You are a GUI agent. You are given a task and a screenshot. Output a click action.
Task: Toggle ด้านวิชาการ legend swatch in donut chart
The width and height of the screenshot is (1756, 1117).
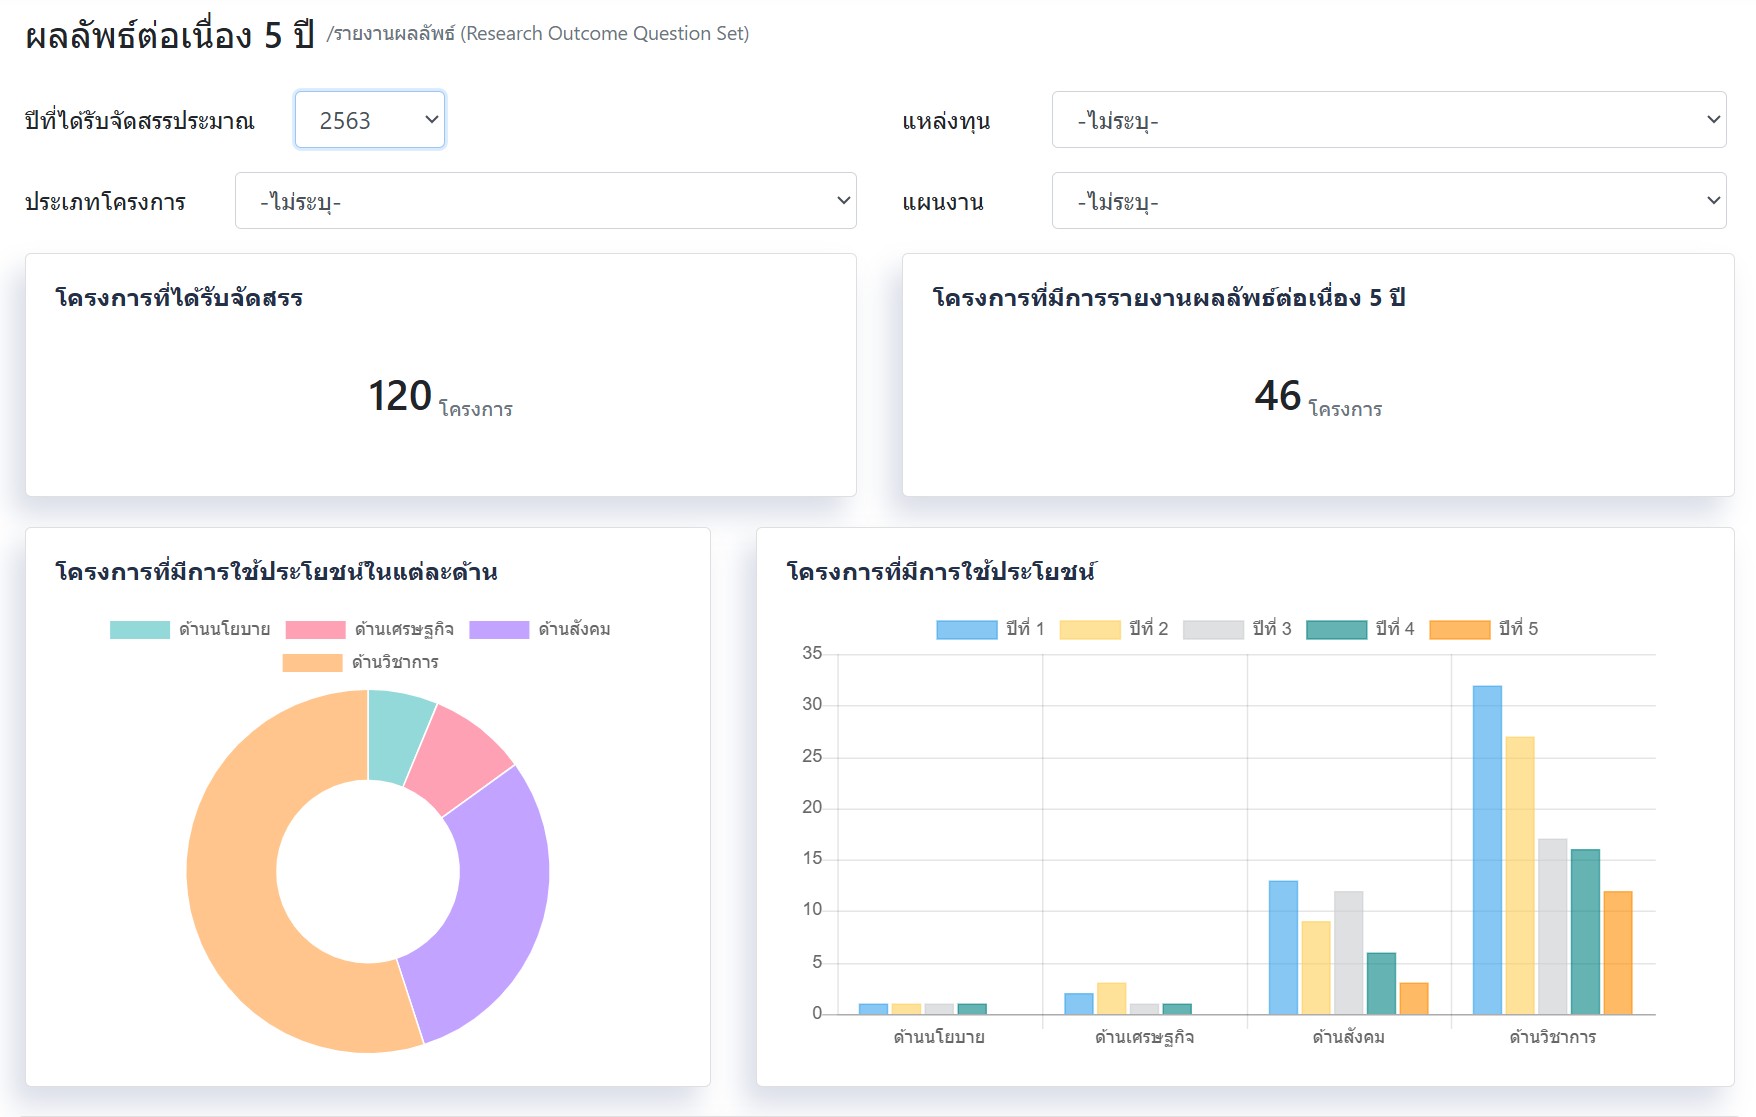coord(312,662)
